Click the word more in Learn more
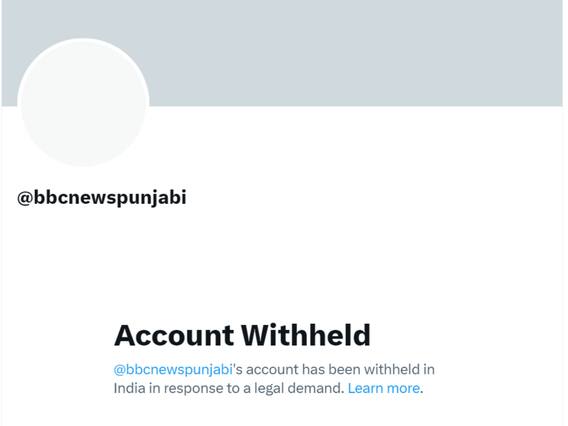568x426 pixels. [403, 389]
